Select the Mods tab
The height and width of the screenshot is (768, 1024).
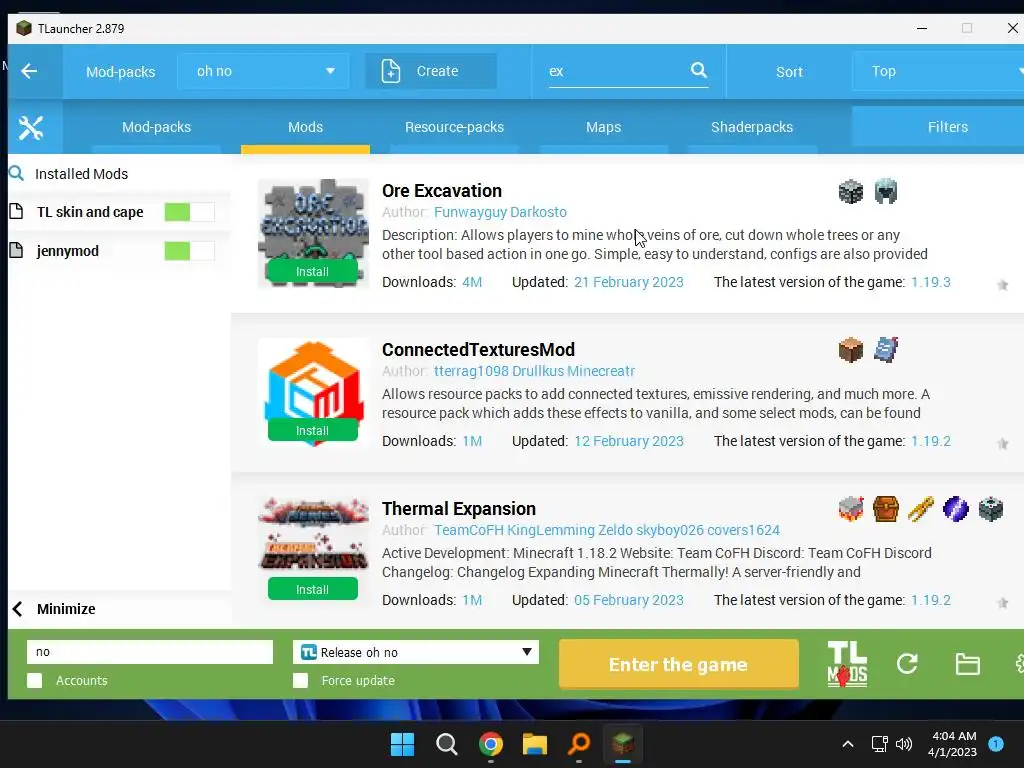[x=306, y=127]
